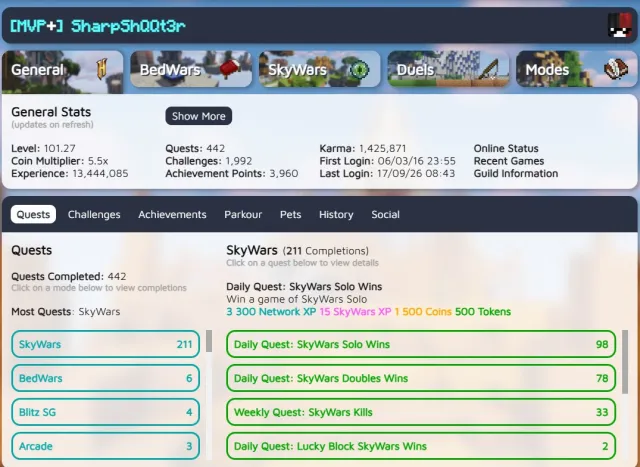
Task: Select the Quests sub-tab
Action: (x=33, y=214)
